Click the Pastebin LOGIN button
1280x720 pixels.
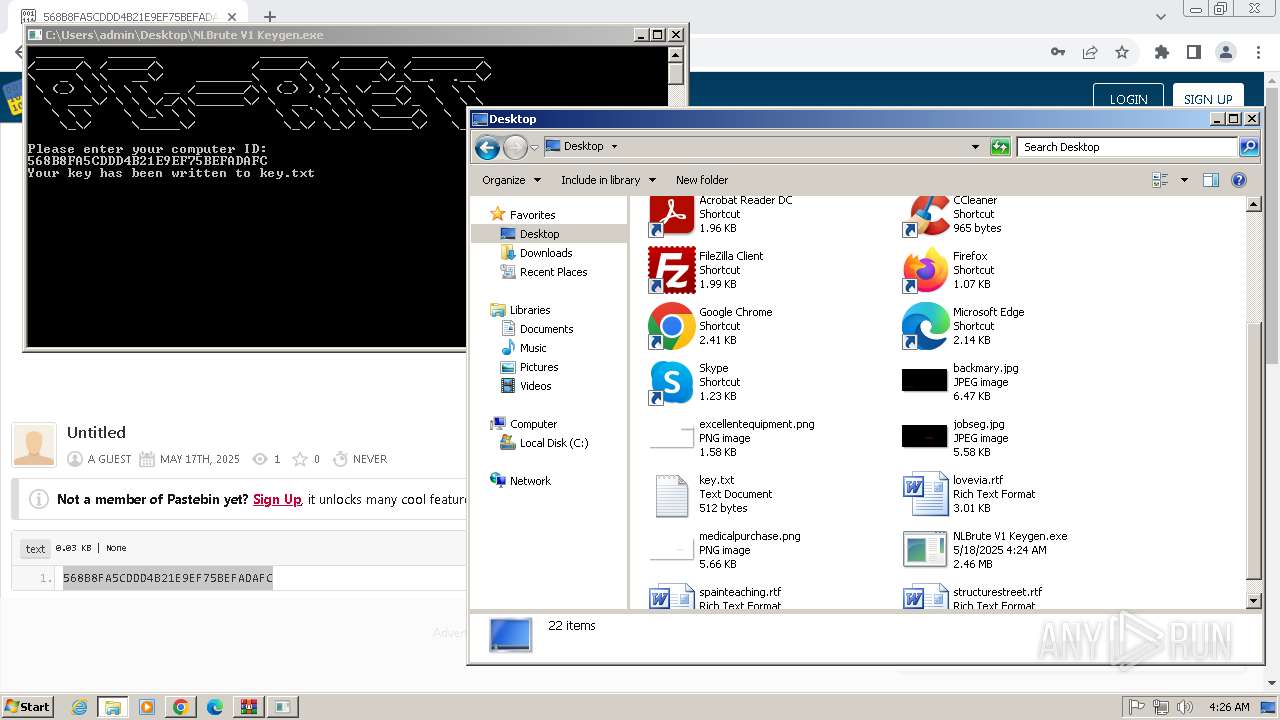point(1128,98)
